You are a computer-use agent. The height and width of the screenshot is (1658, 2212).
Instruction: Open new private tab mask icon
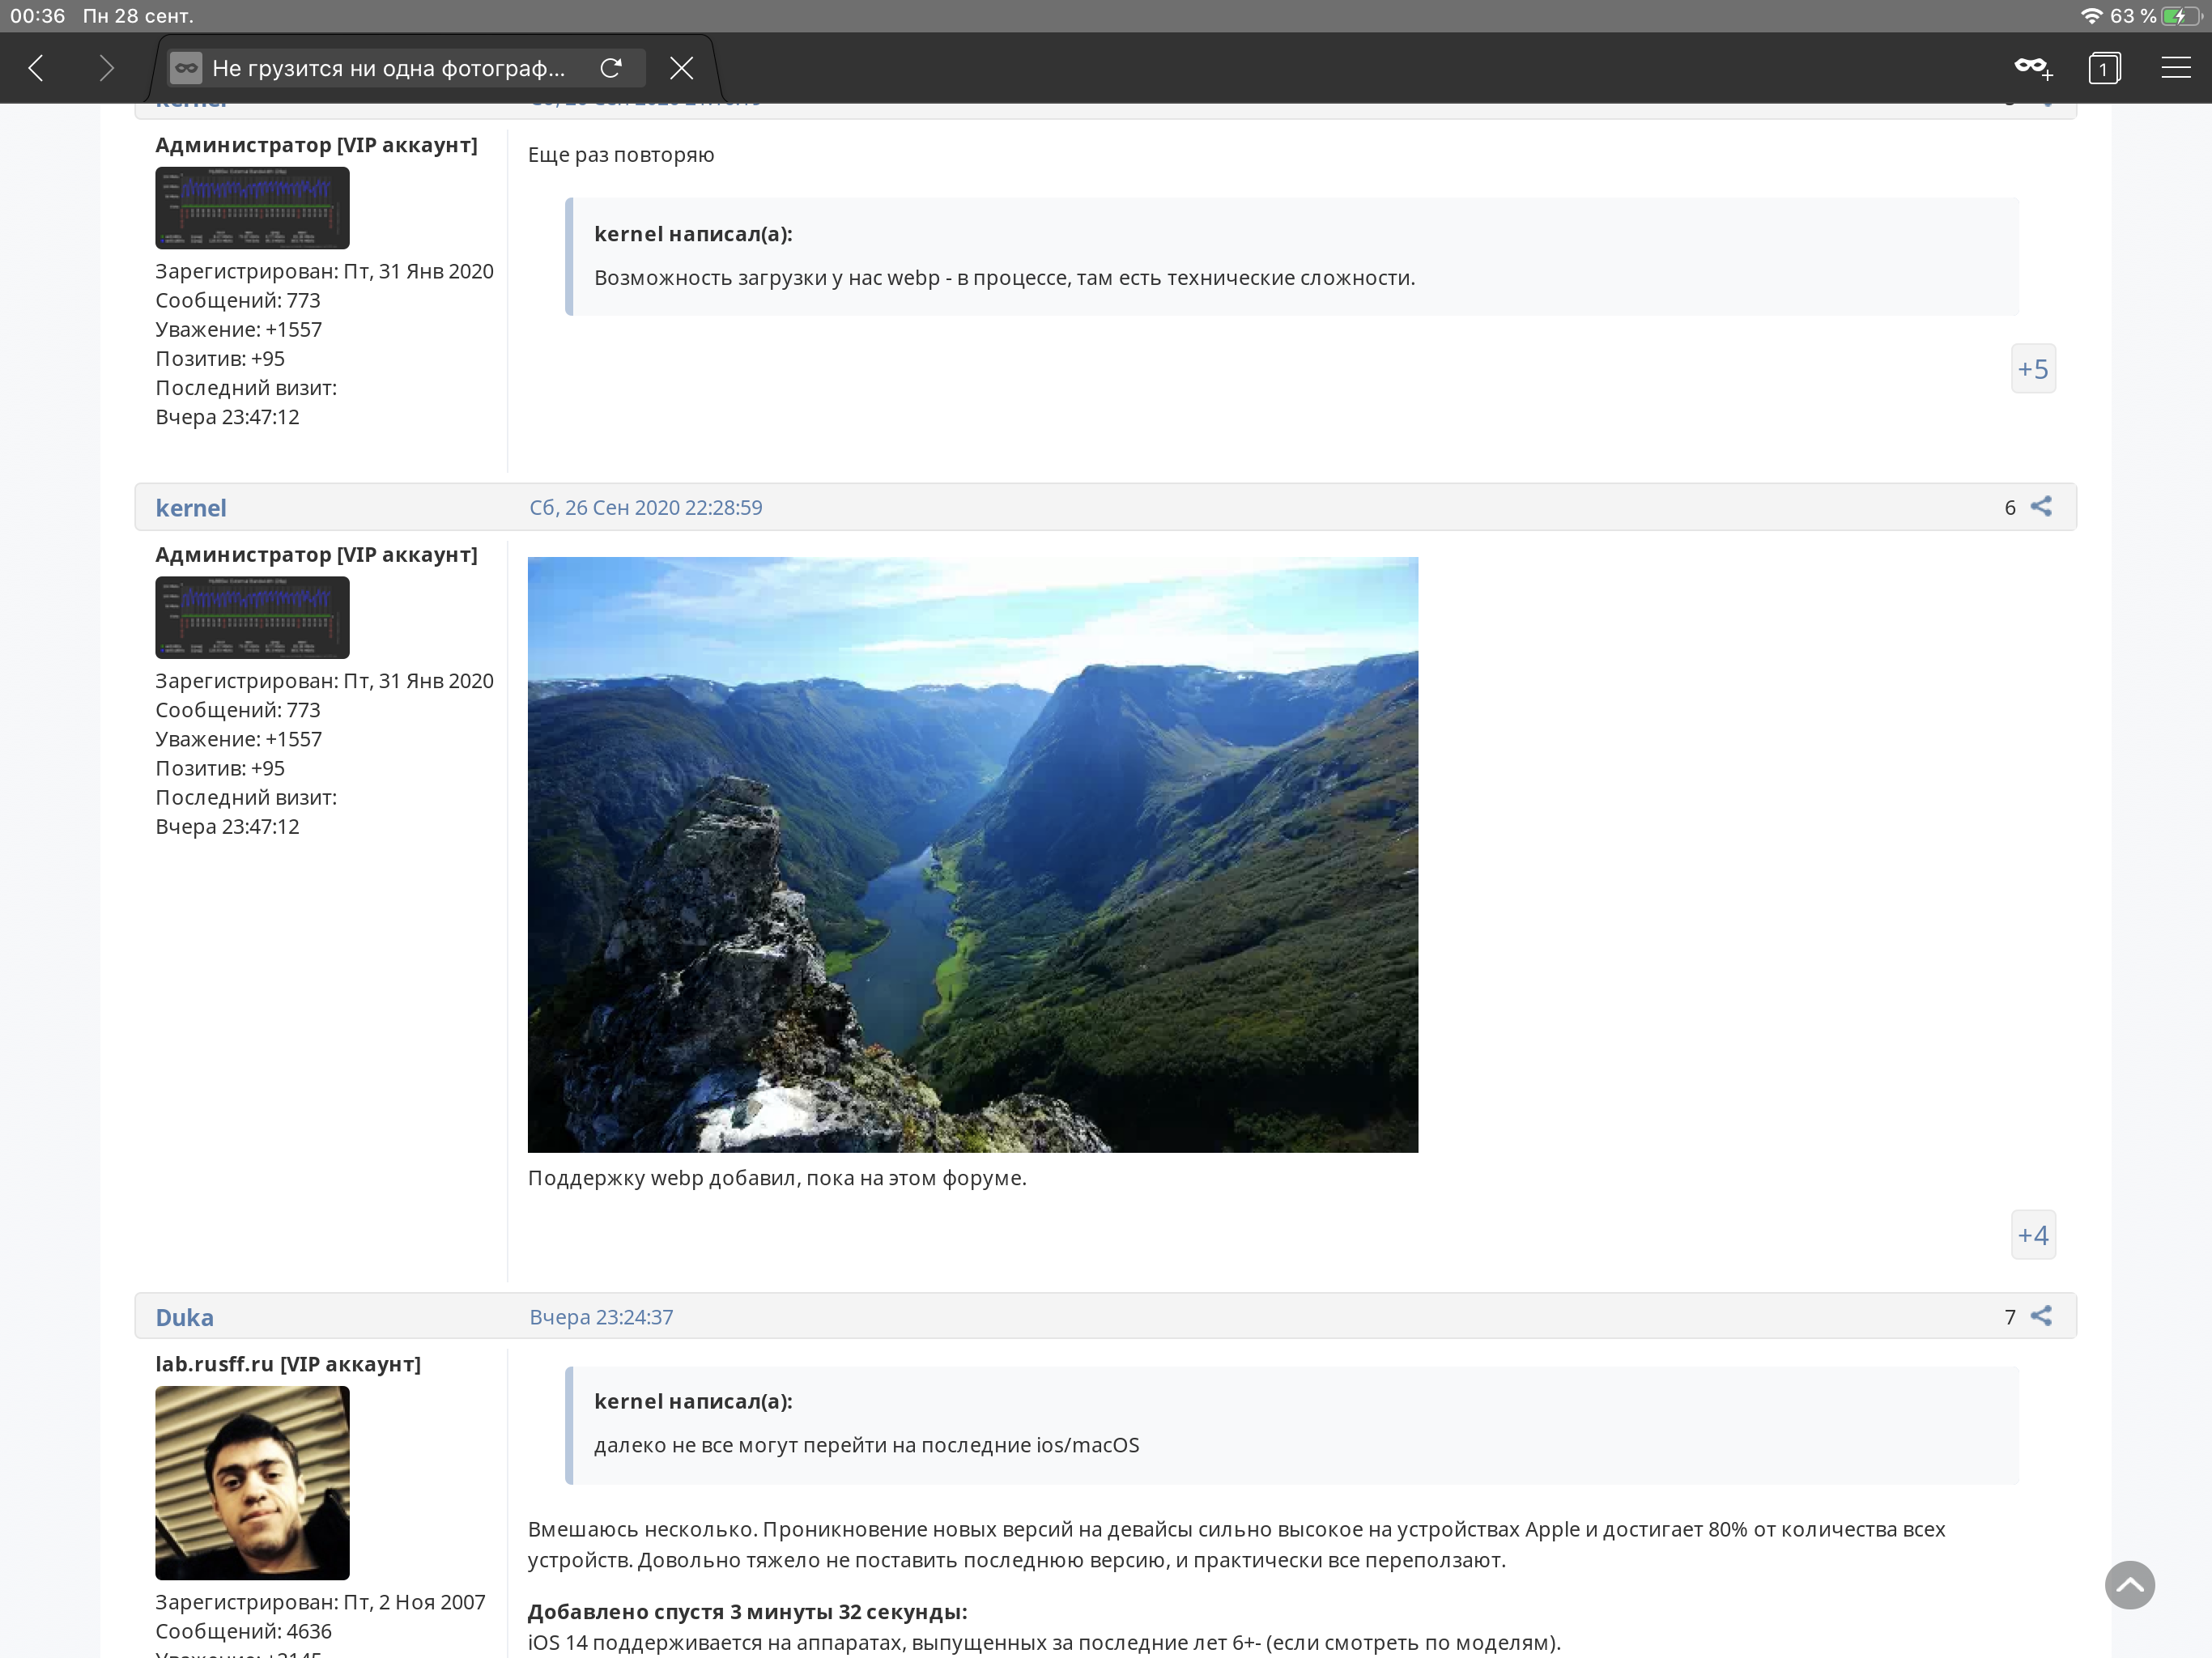click(x=2033, y=68)
